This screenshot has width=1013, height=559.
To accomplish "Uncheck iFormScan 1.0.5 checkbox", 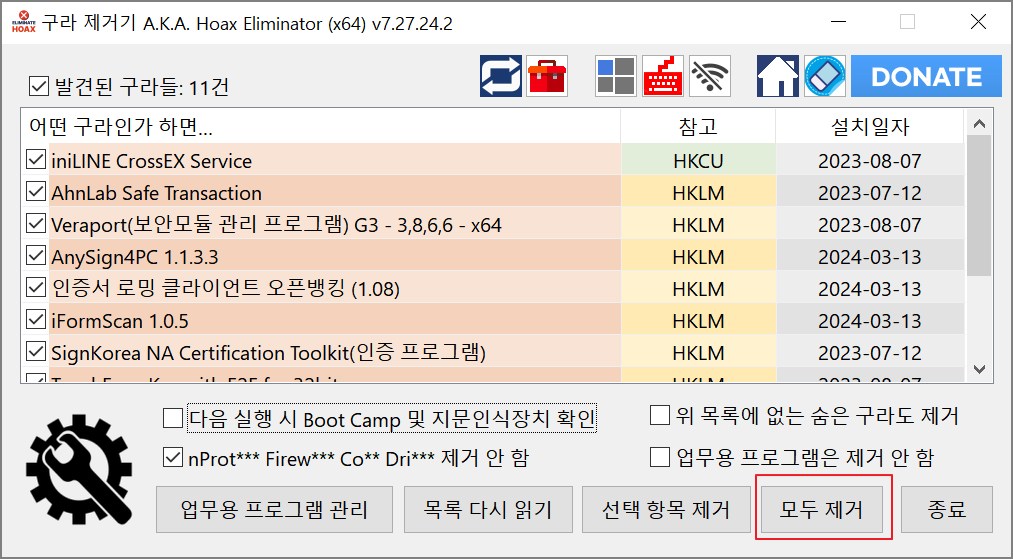I will 36,320.
